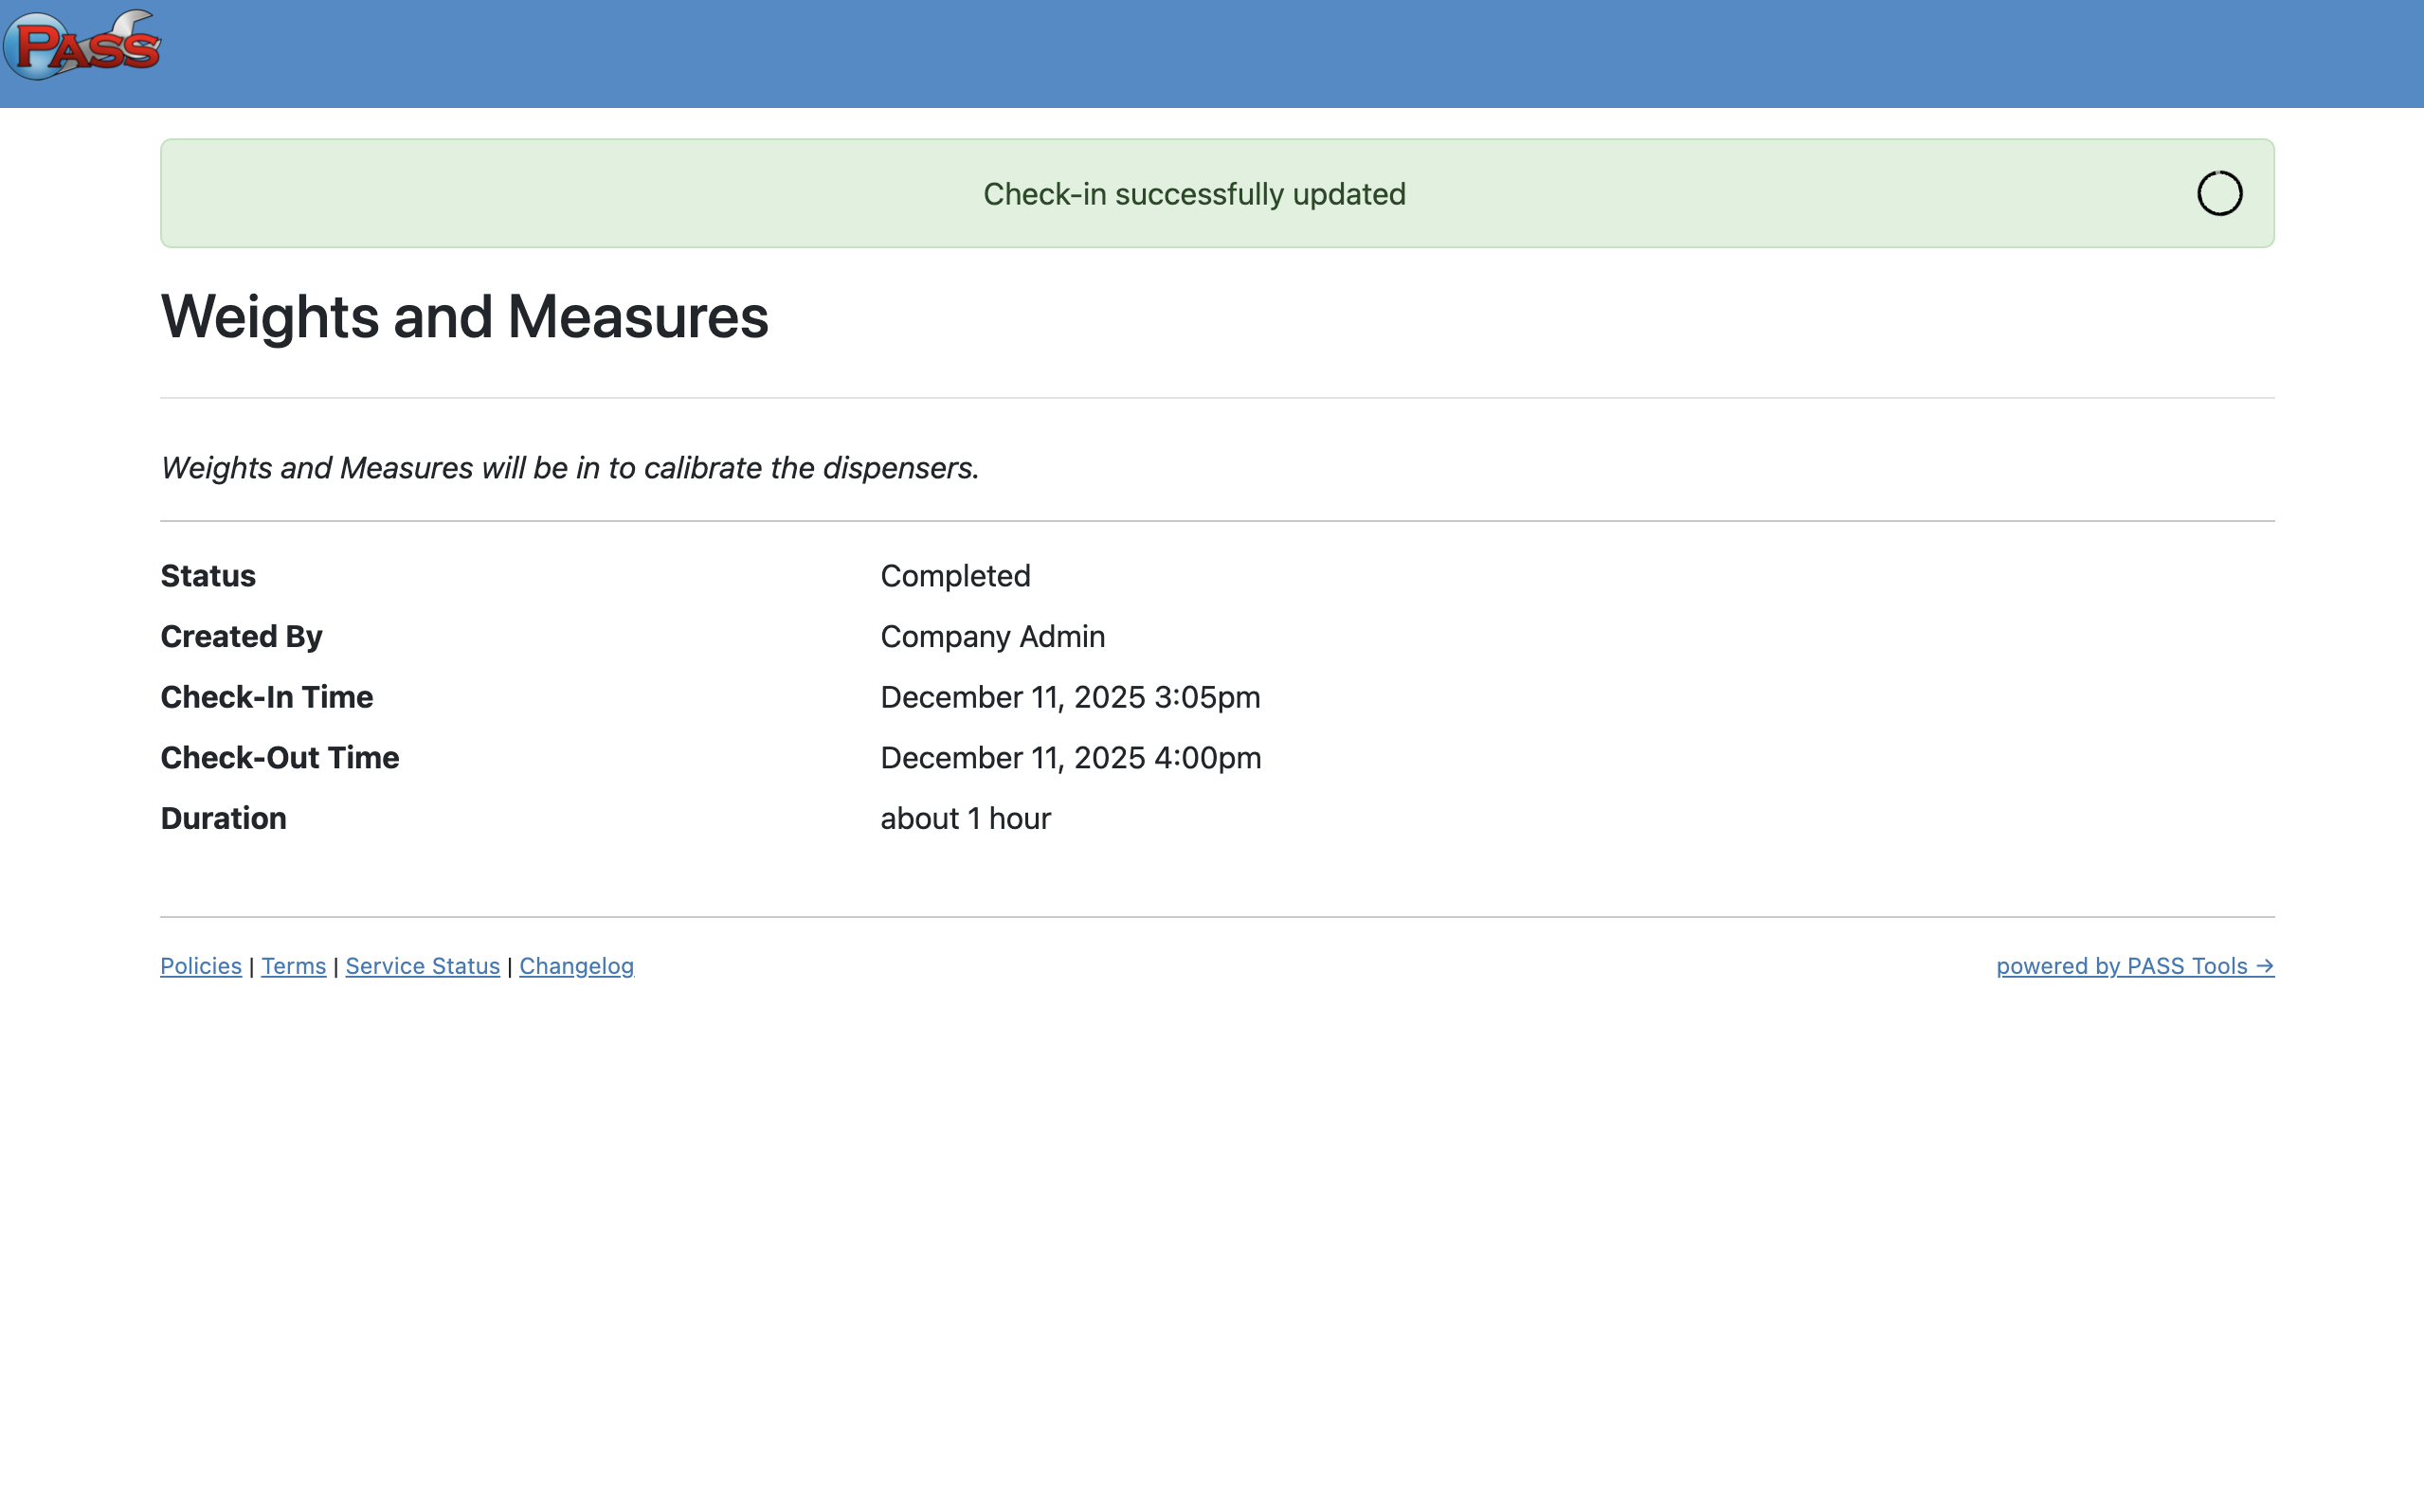Open the Policies footer link
Screen dimensions: 2424x1512
tap(201, 966)
